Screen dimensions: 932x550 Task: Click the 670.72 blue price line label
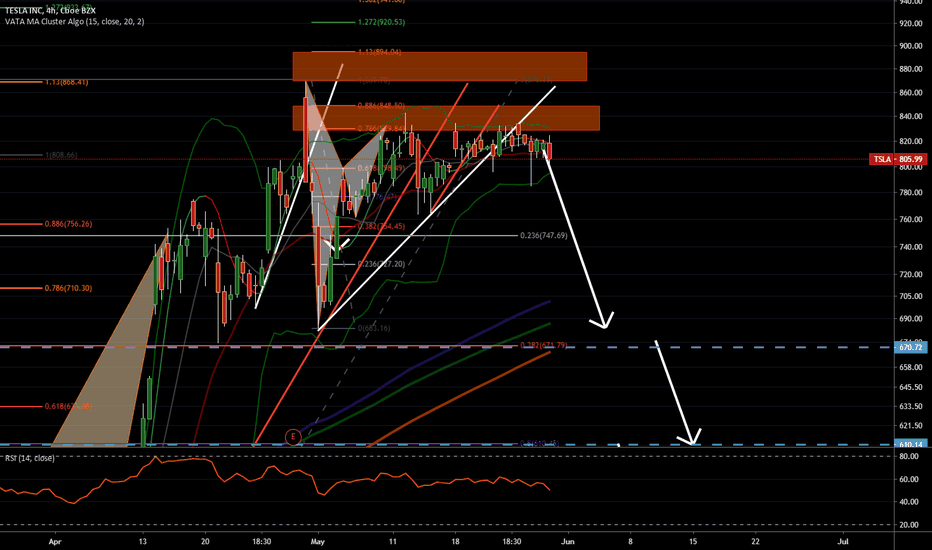(x=910, y=347)
